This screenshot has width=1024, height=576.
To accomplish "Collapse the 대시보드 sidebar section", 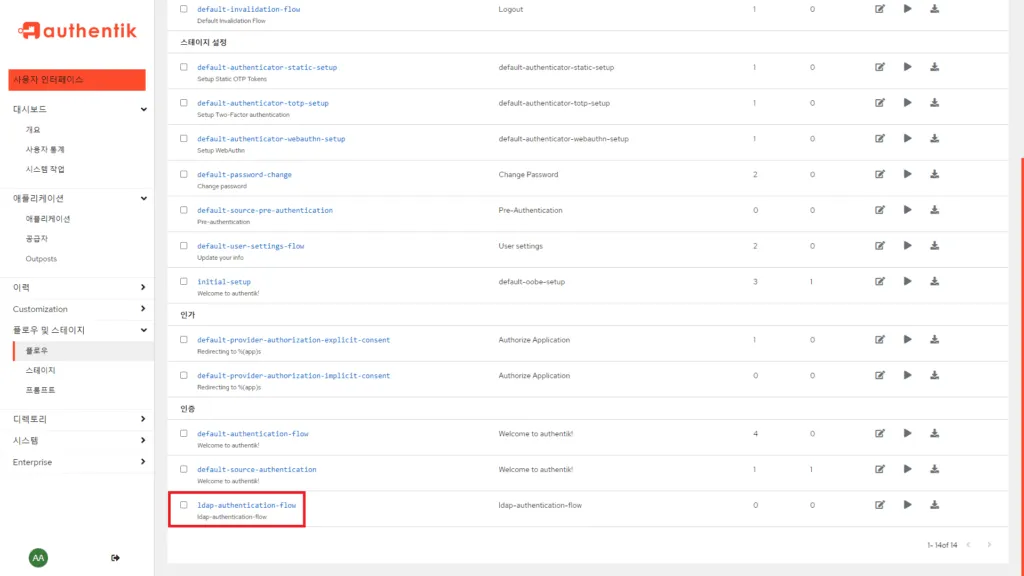I will 75,109.
